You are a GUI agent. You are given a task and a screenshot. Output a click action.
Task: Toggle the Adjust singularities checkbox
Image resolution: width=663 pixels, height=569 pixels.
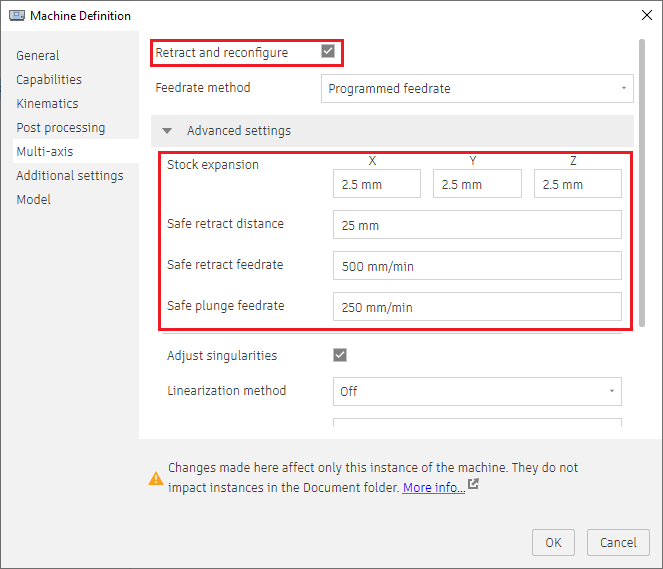[340, 355]
